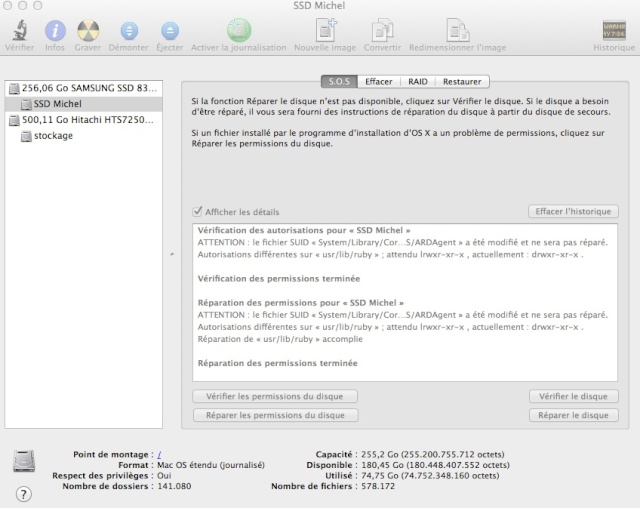Click the Vérifier le disque button
Image resolution: width=640 pixels, height=508 pixels.
pyautogui.click(x=573, y=396)
